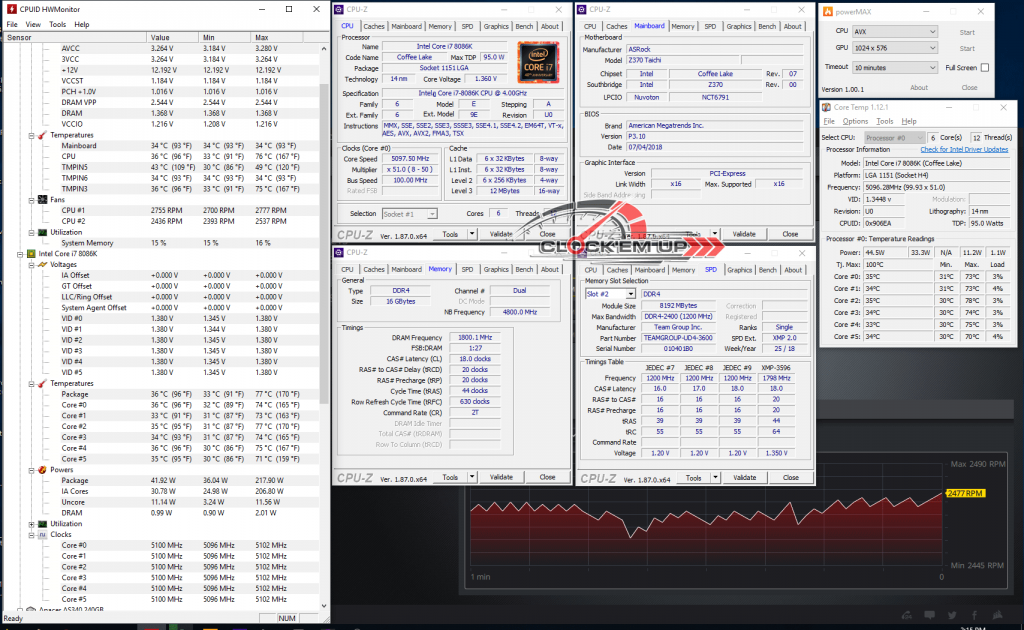Click the Voltages node icon under Intel Core i7
This screenshot has width=1024, height=630.
(42, 264)
